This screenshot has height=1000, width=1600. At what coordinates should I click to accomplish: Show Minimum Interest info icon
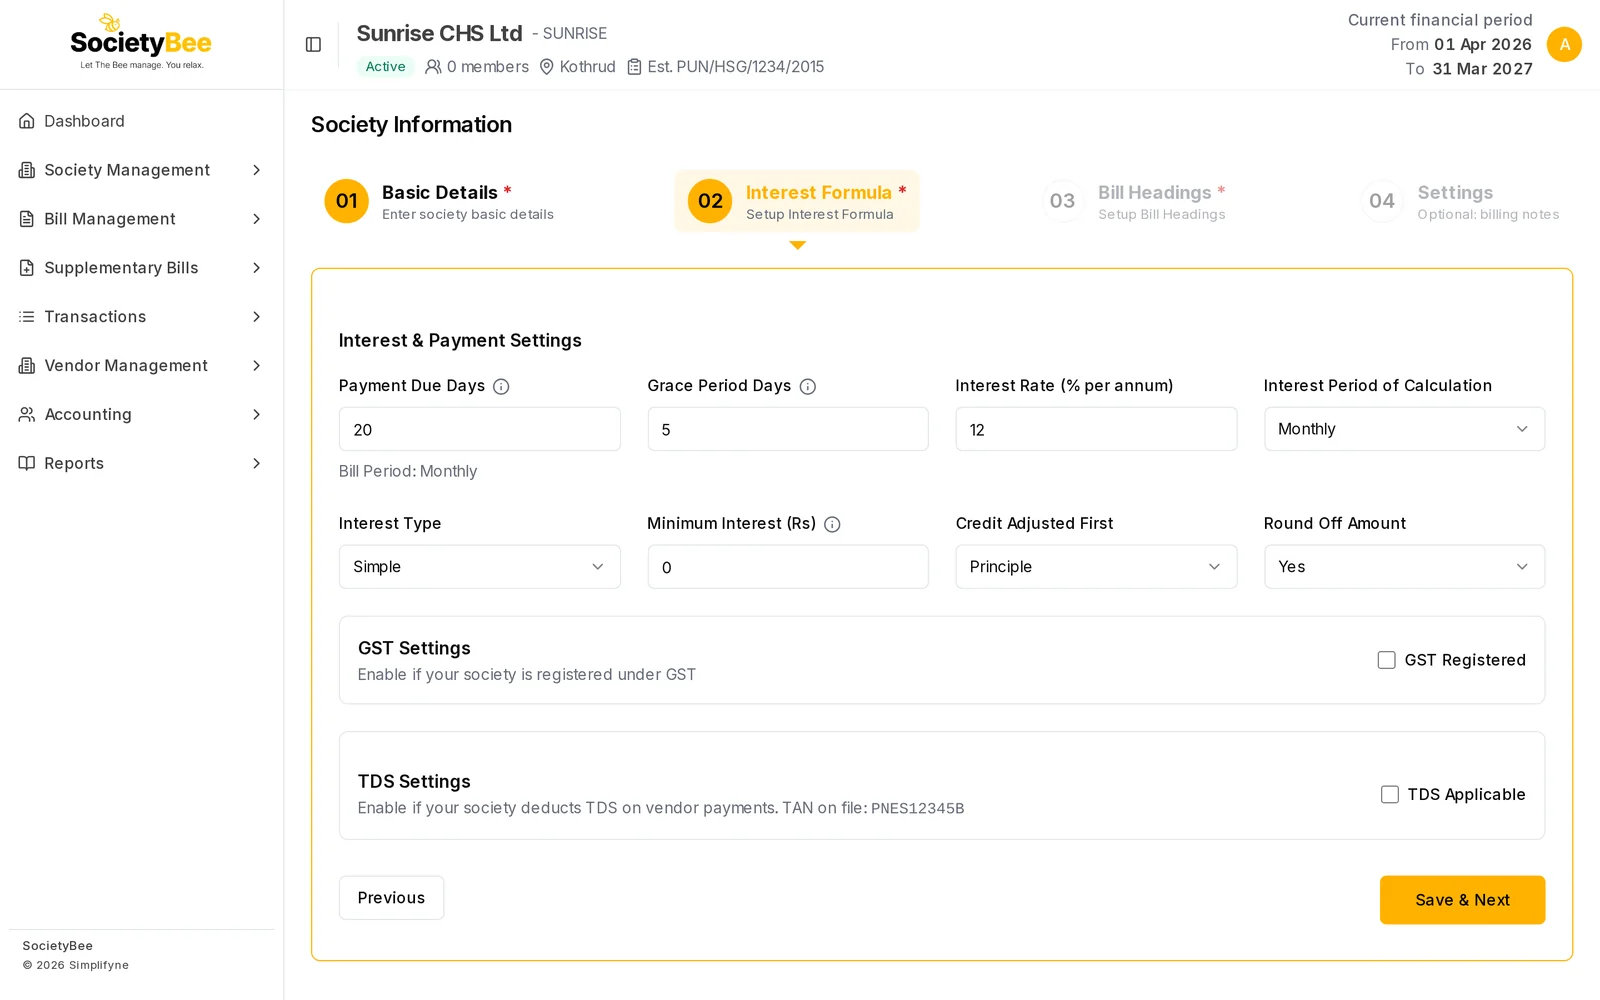[832, 524]
